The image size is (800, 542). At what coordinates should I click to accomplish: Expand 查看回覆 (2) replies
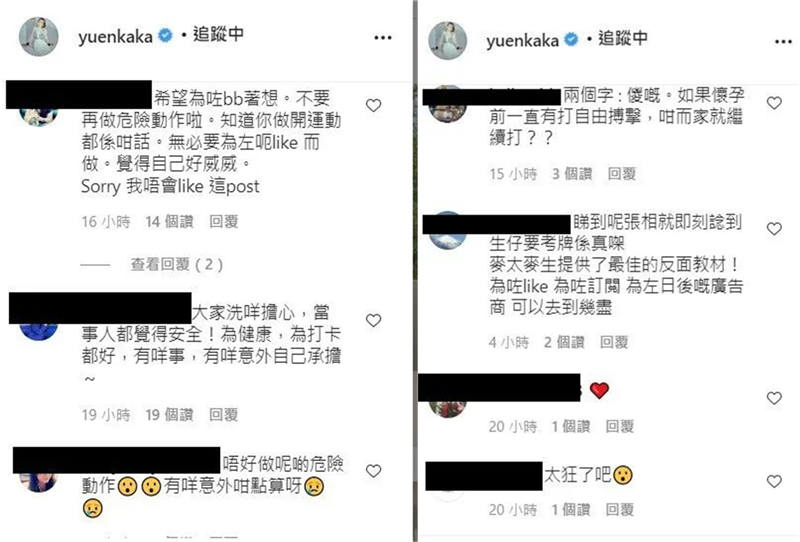[177, 264]
